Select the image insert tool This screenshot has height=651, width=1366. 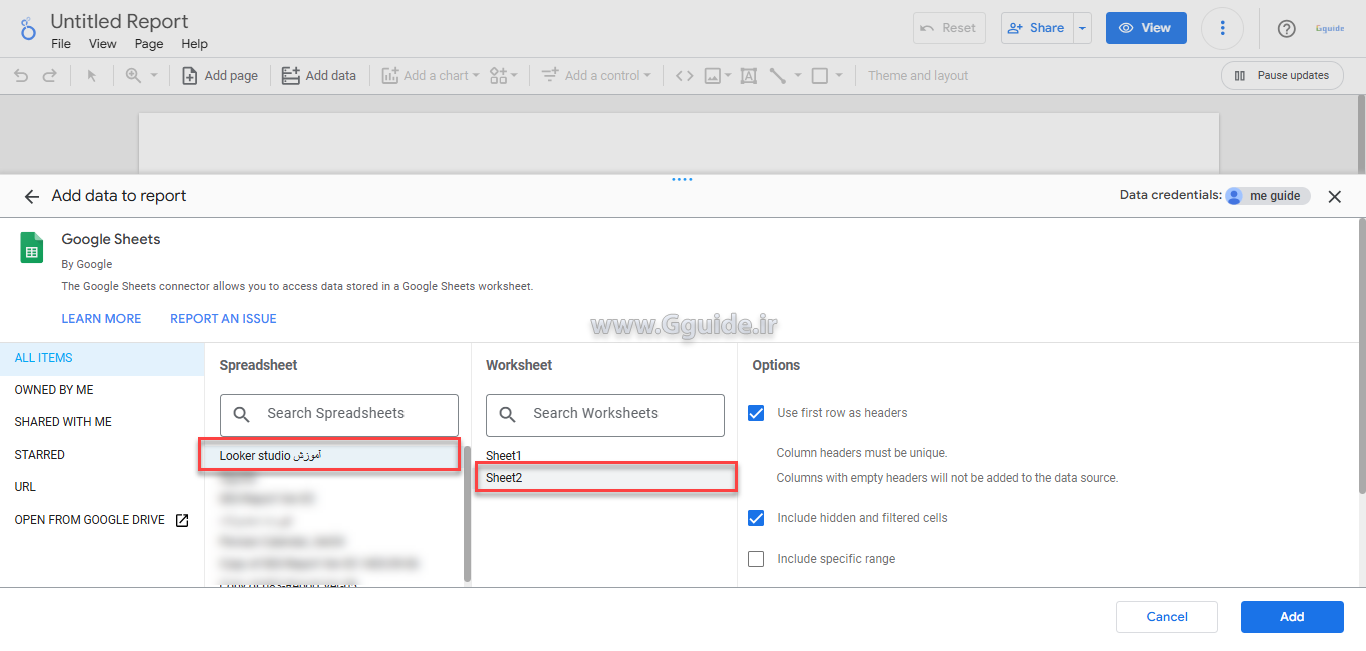click(x=712, y=75)
